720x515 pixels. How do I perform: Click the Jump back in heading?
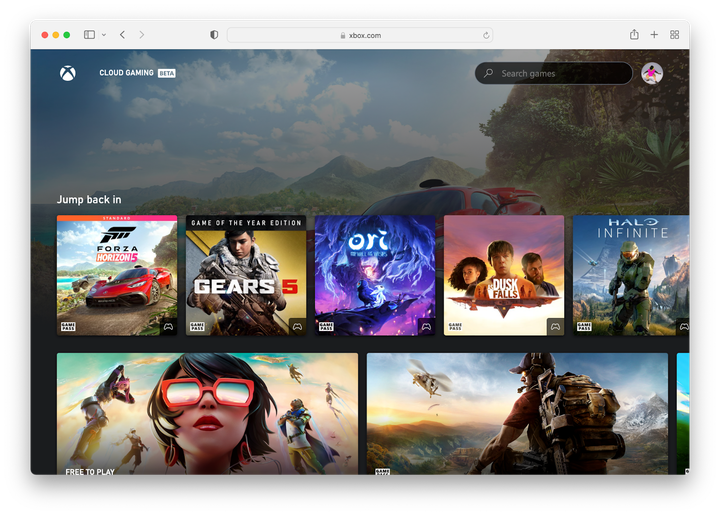[x=89, y=200]
